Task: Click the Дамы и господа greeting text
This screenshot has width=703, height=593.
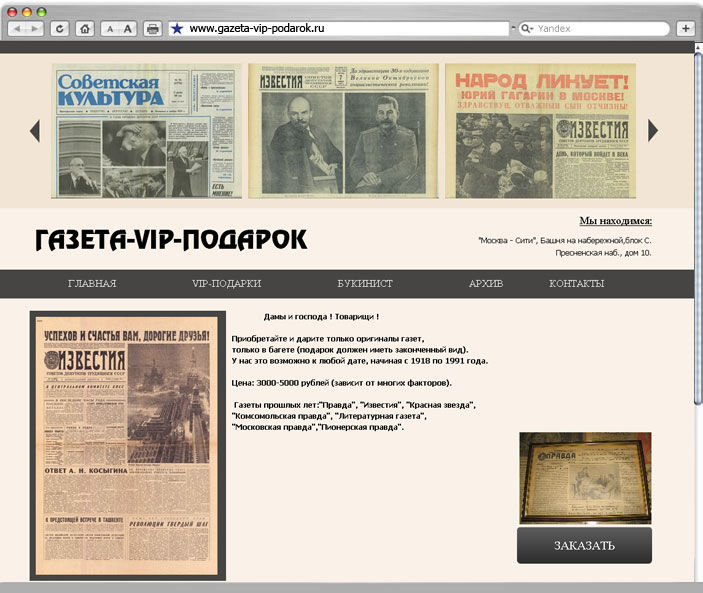Action: pos(321,316)
